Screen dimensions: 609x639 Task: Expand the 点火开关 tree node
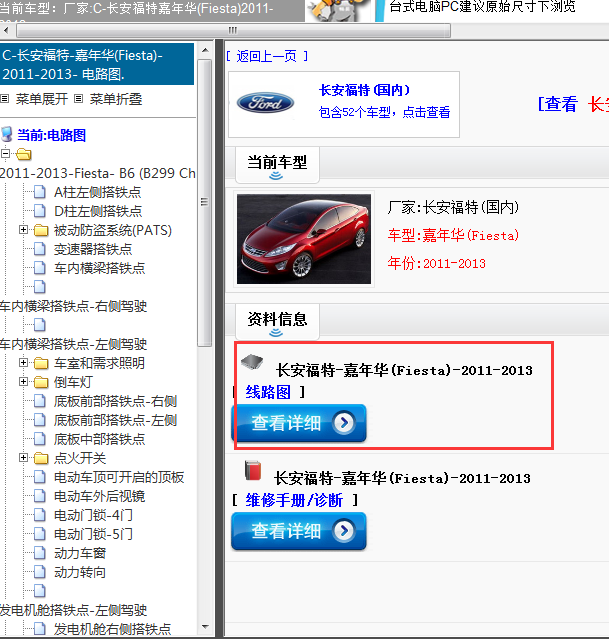tap(23, 458)
